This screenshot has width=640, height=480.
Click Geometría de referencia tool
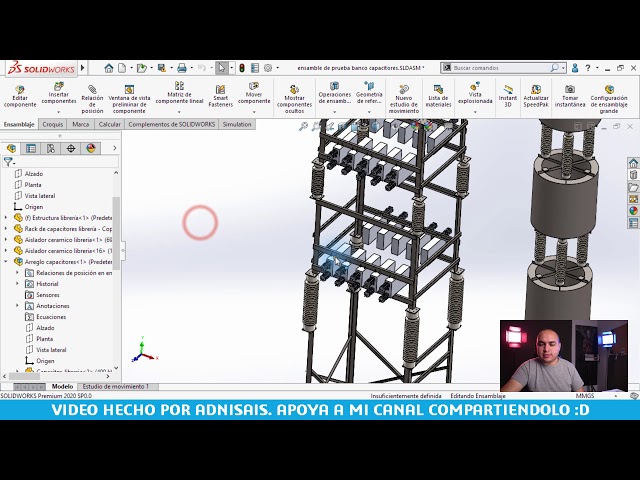pyautogui.click(x=369, y=93)
